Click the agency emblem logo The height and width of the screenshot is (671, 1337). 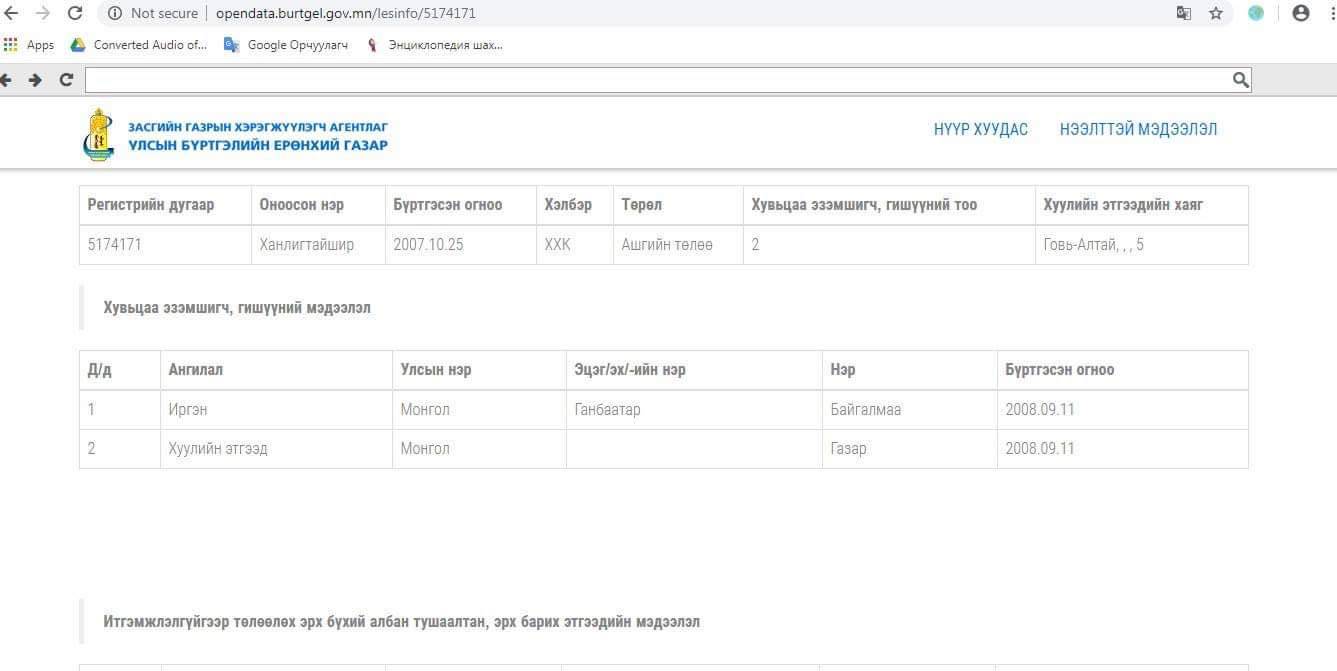[x=97, y=135]
